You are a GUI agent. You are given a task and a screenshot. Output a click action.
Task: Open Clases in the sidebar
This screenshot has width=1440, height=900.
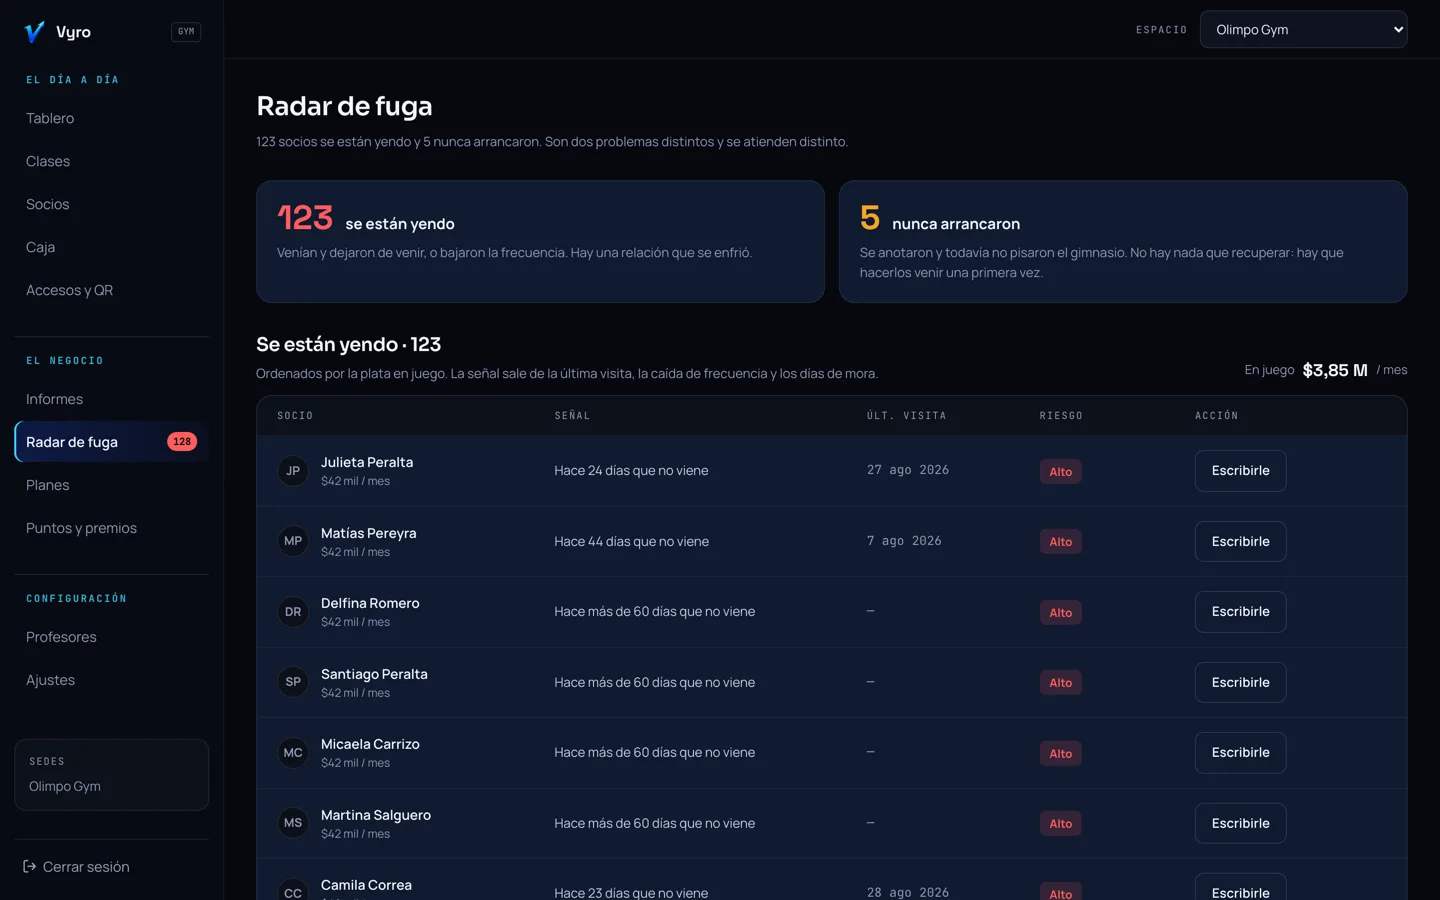(111, 161)
